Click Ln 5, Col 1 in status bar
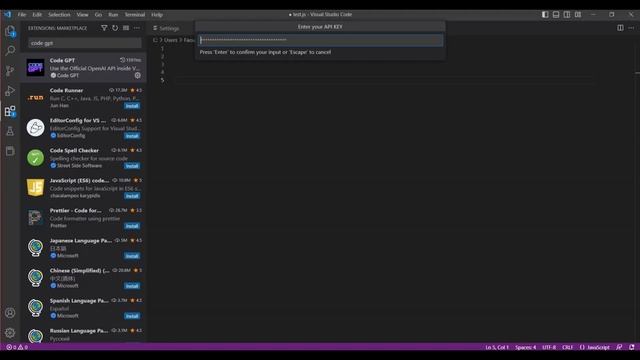This screenshot has height=360, width=640. pyautogui.click(x=497, y=347)
